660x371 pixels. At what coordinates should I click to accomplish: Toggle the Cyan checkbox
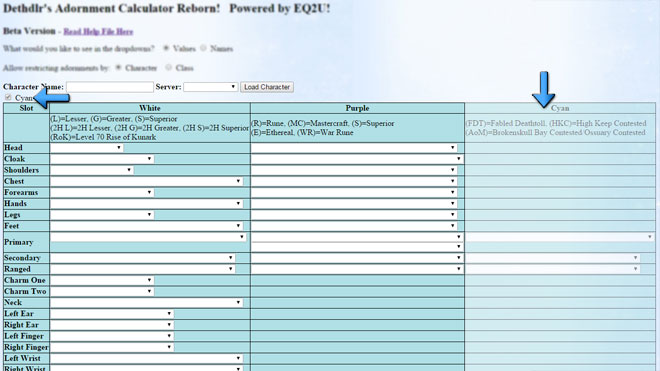(x=8, y=98)
